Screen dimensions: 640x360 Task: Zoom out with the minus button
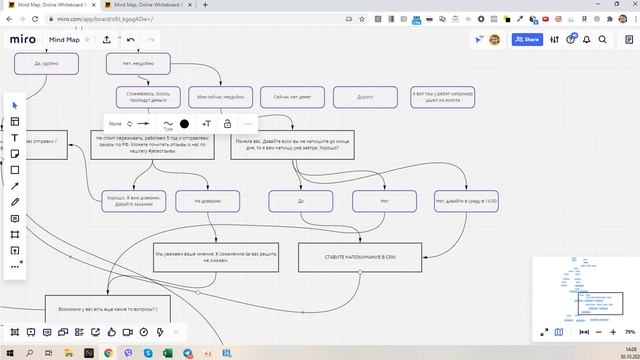coord(599,332)
